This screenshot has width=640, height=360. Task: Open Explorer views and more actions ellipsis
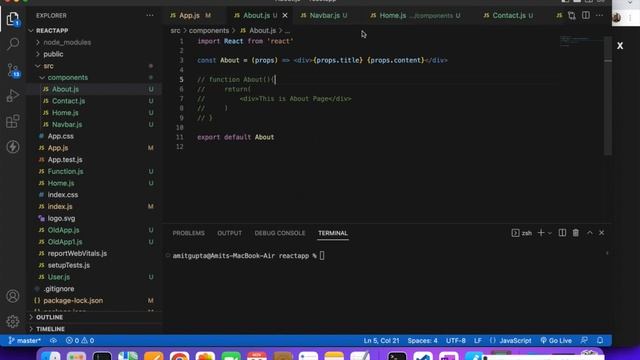(150, 16)
